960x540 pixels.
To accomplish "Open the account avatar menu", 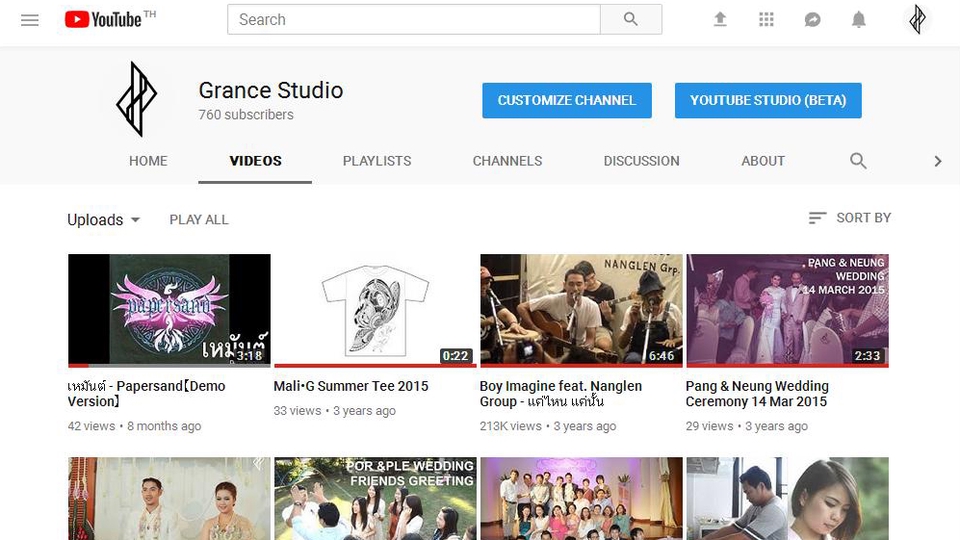I will (917, 20).
